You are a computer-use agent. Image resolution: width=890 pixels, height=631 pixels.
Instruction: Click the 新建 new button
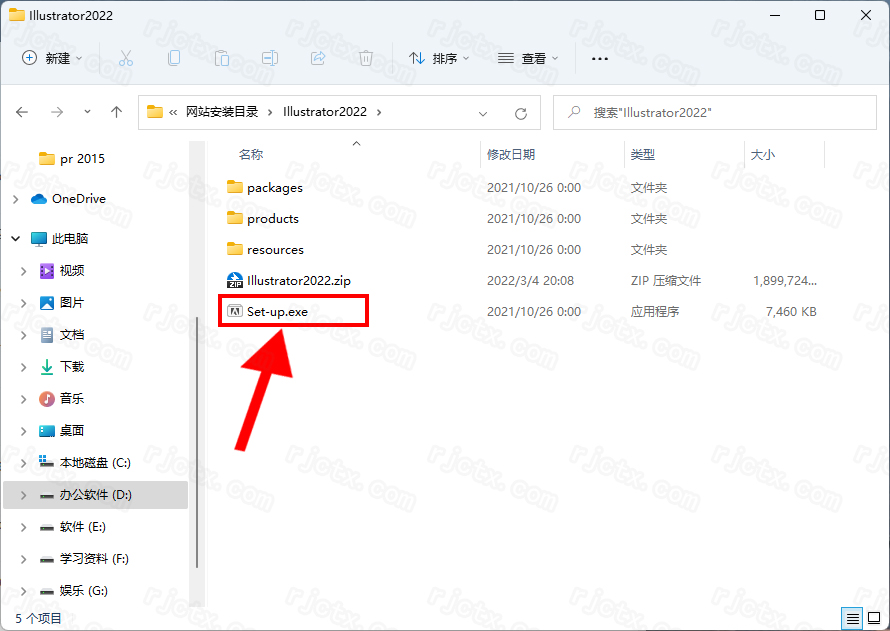[x=52, y=58]
